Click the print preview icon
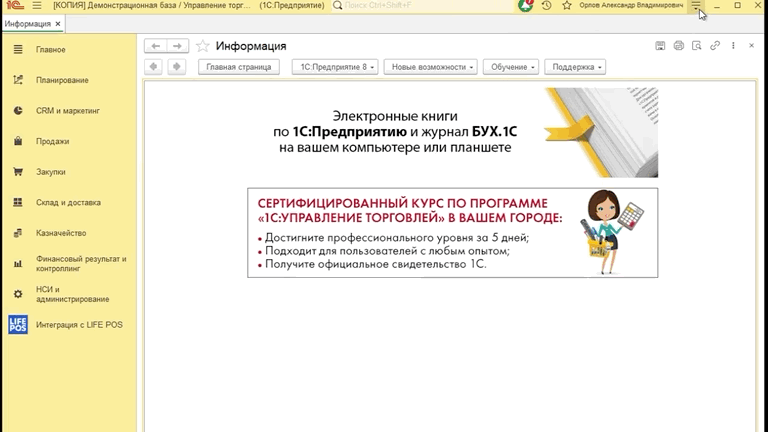Viewport: 768px width, 432px height. (696, 46)
